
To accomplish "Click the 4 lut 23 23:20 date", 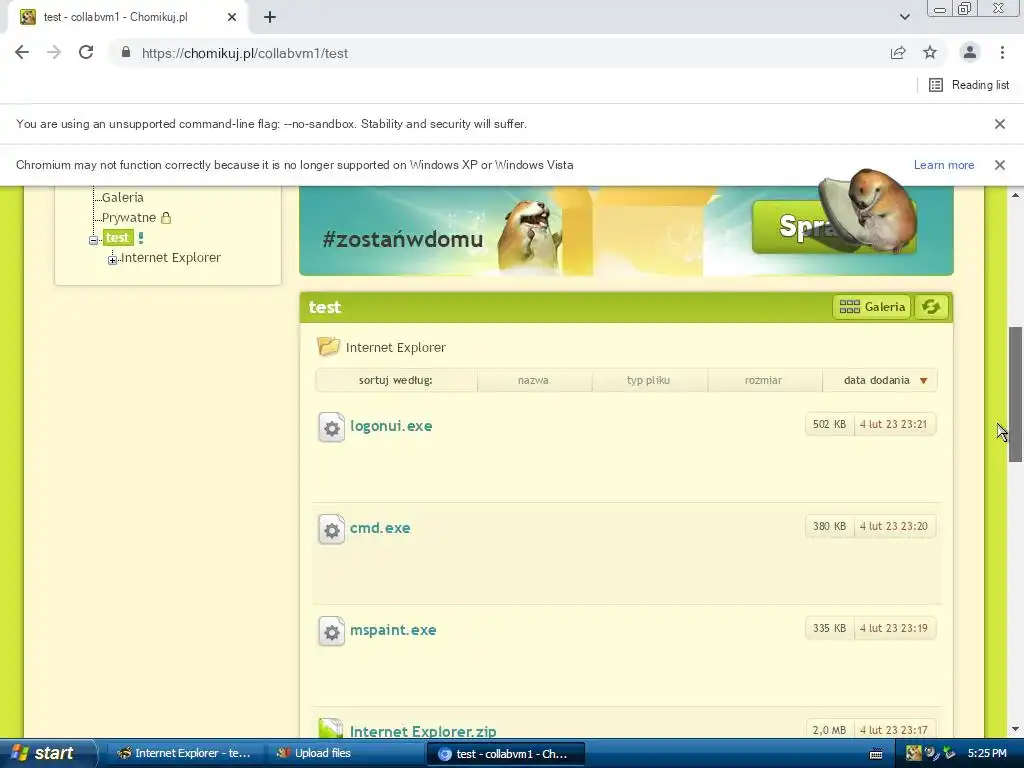I will click(x=893, y=526).
